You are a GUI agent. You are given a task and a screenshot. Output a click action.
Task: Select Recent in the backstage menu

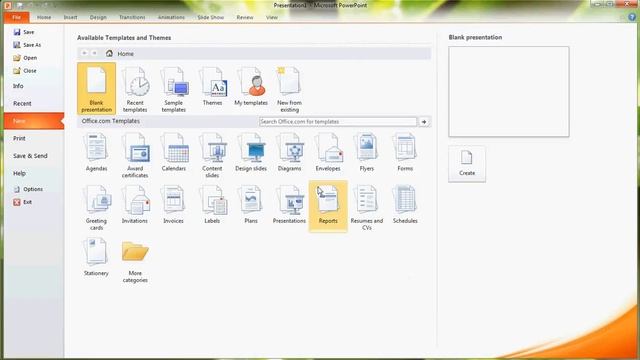(34, 104)
